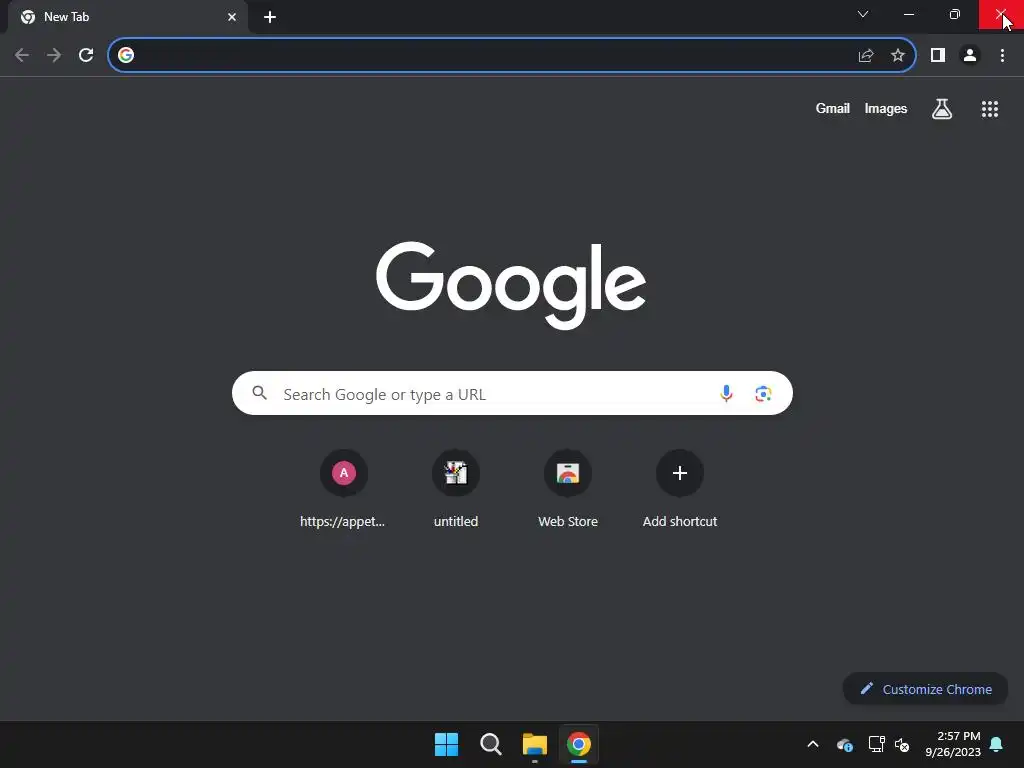Click the browser back arrow
This screenshot has height=768, width=1024.
(x=22, y=55)
